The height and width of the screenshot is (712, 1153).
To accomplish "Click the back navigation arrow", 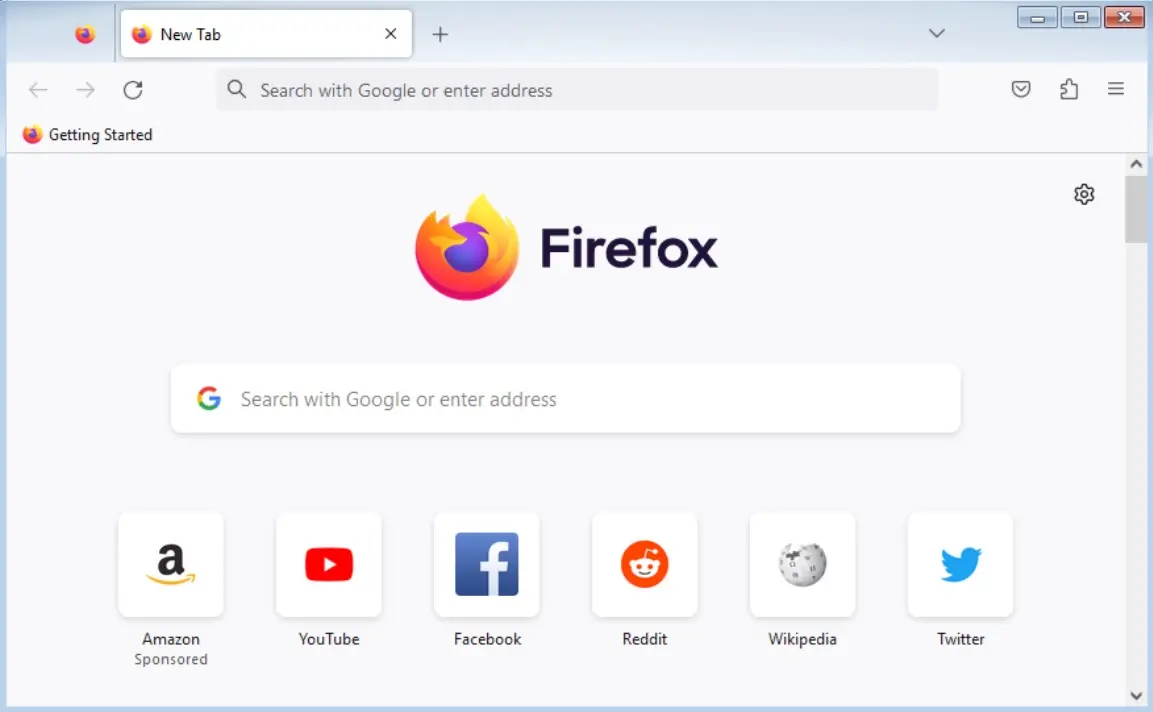I will tap(38, 89).
